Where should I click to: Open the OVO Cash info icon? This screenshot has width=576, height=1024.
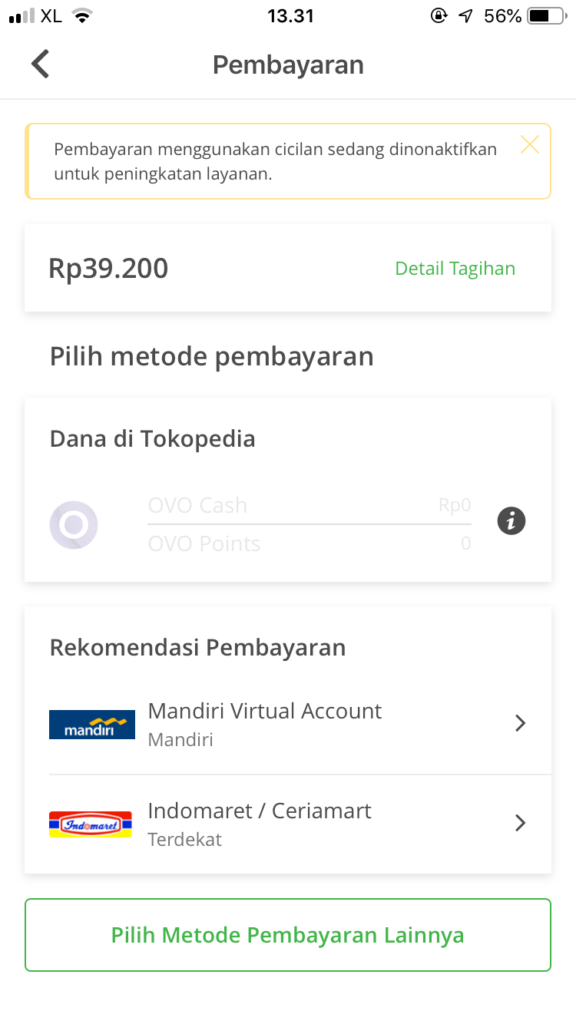click(511, 521)
